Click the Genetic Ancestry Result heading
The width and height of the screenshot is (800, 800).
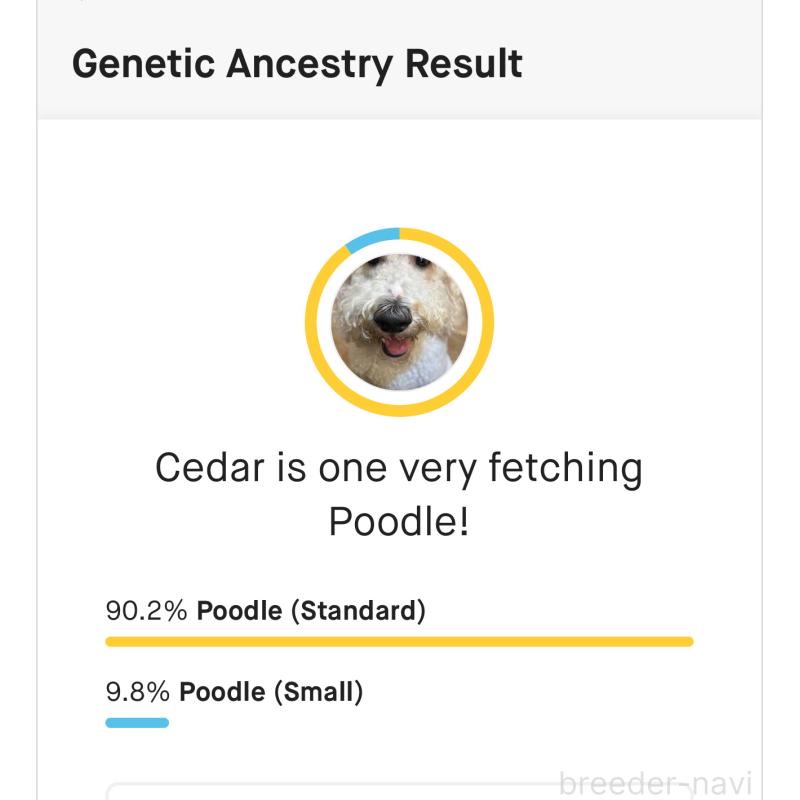(297, 64)
